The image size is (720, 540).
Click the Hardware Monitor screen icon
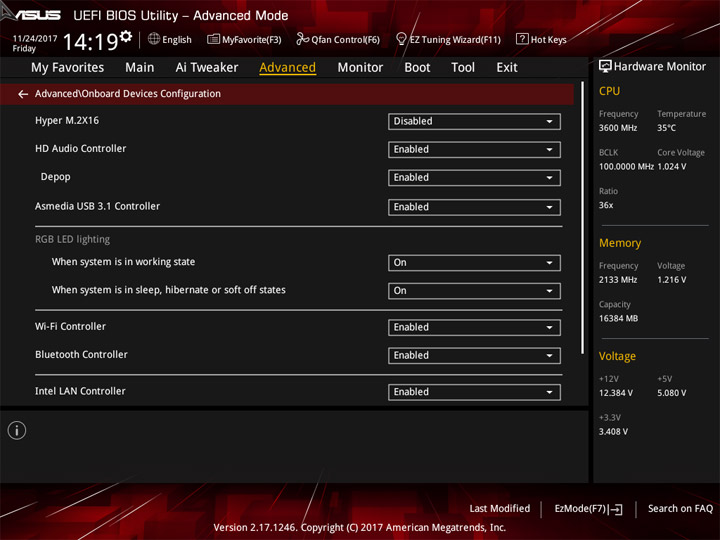(x=605, y=67)
